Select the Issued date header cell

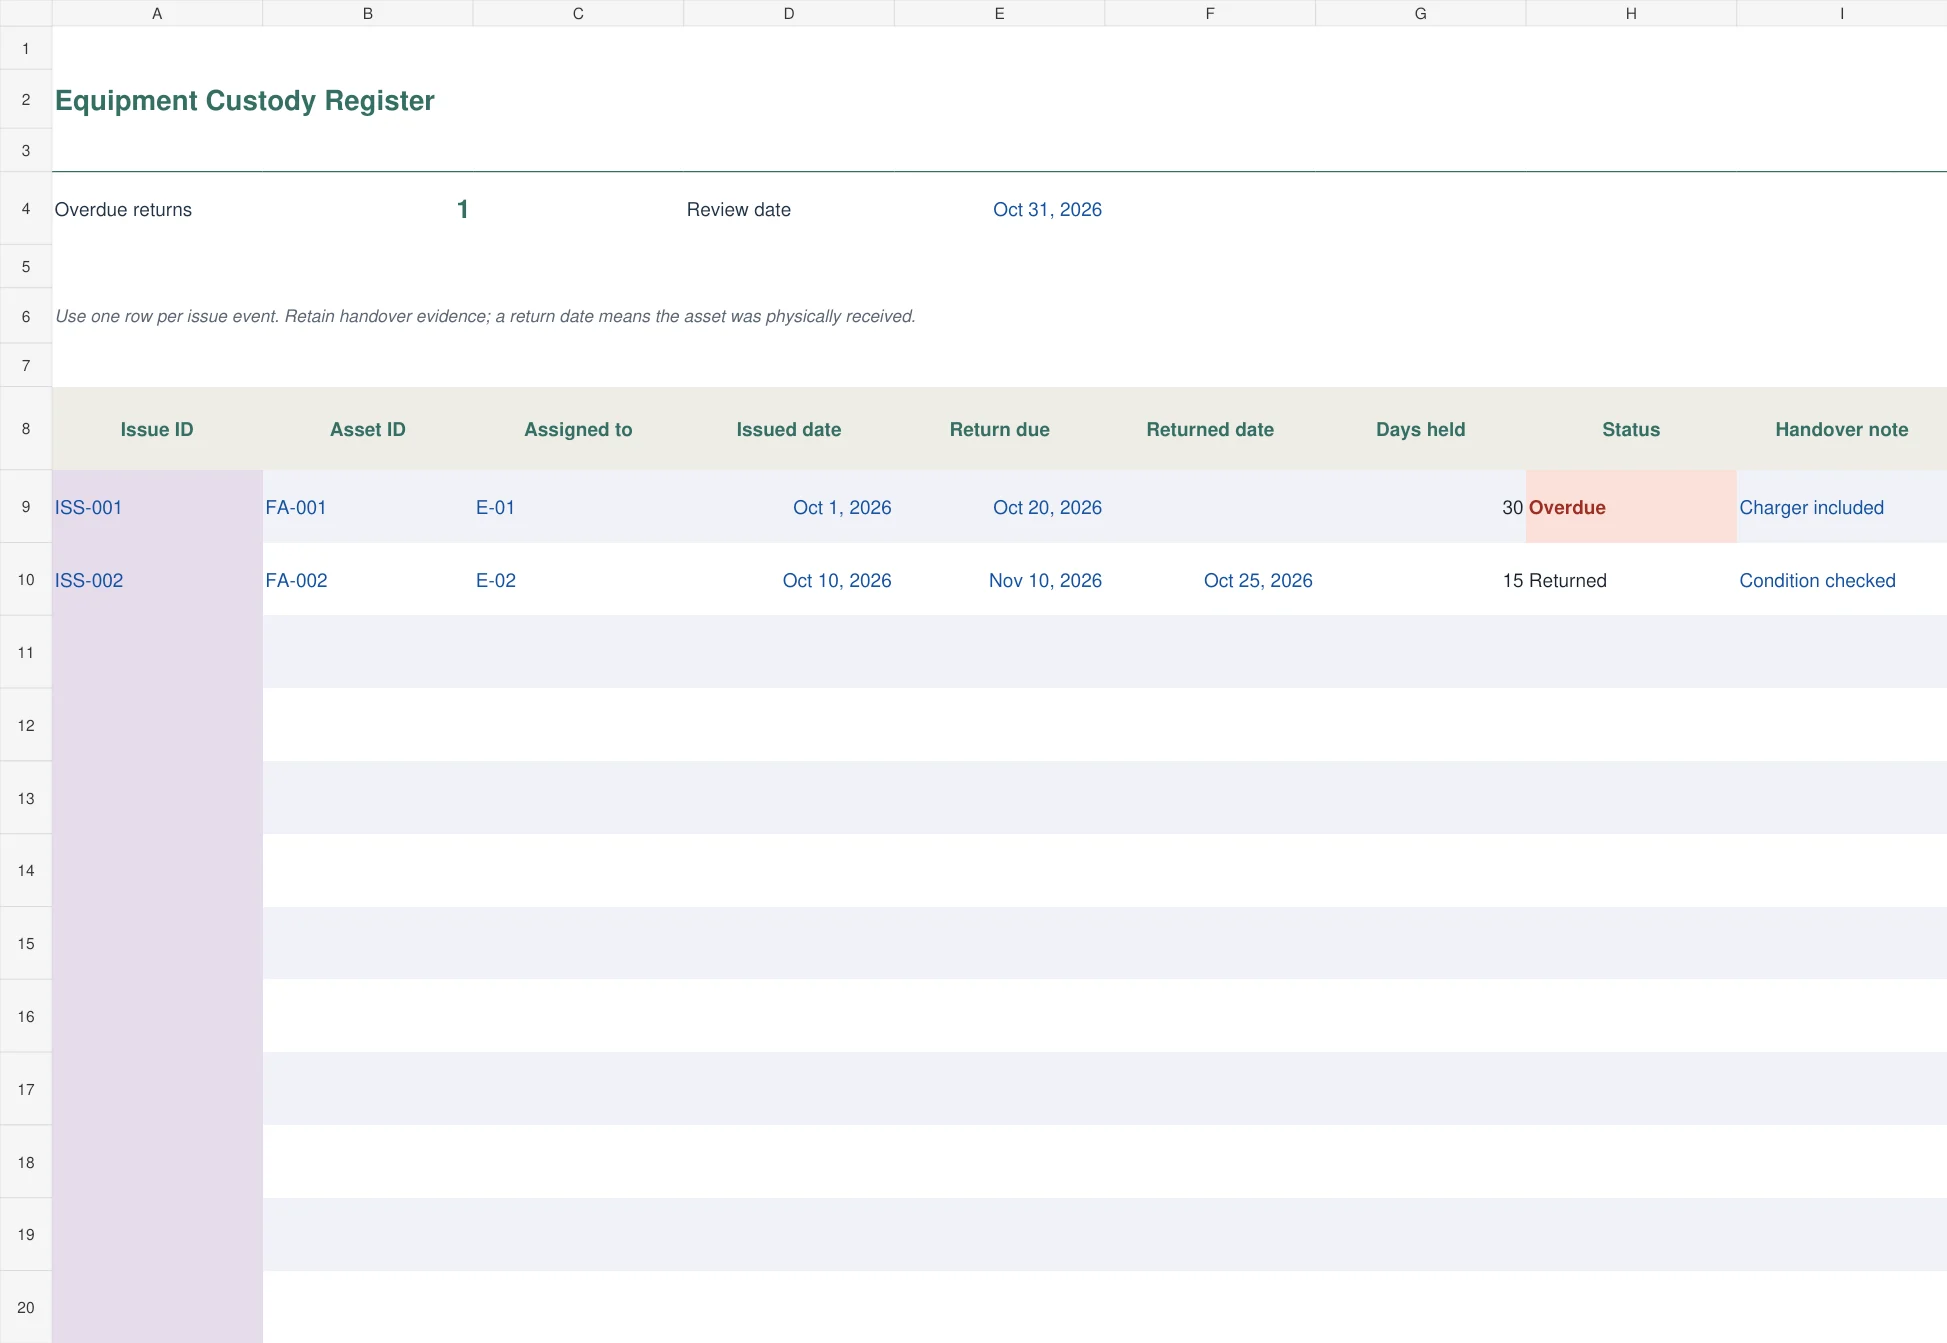click(x=789, y=429)
